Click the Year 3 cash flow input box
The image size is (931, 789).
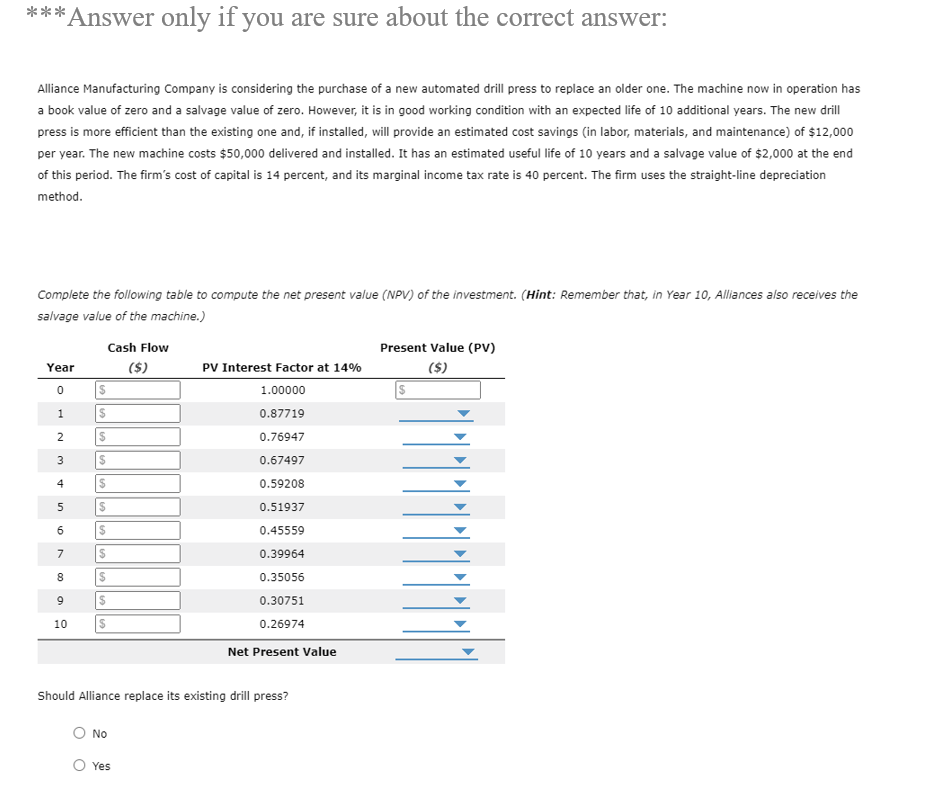point(137,460)
